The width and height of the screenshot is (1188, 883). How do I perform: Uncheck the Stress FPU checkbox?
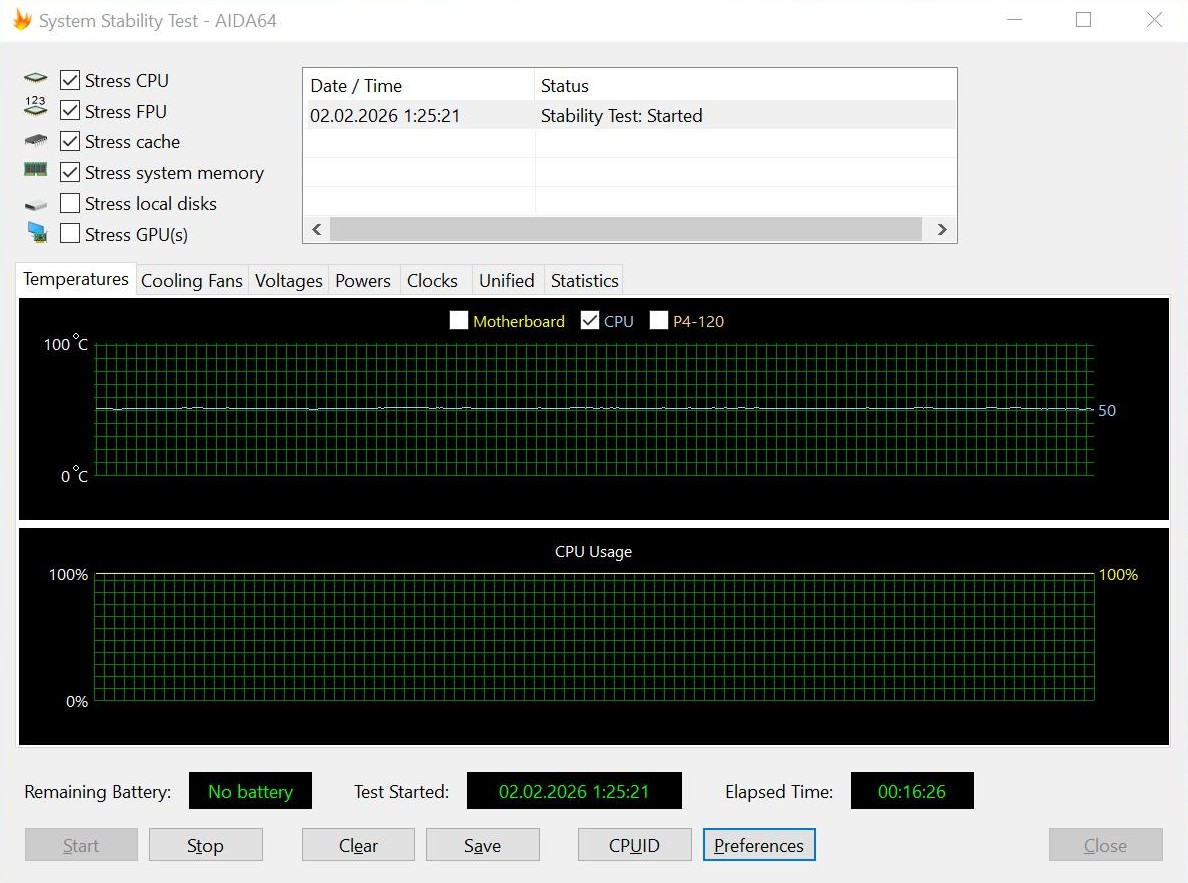click(70, 111)
